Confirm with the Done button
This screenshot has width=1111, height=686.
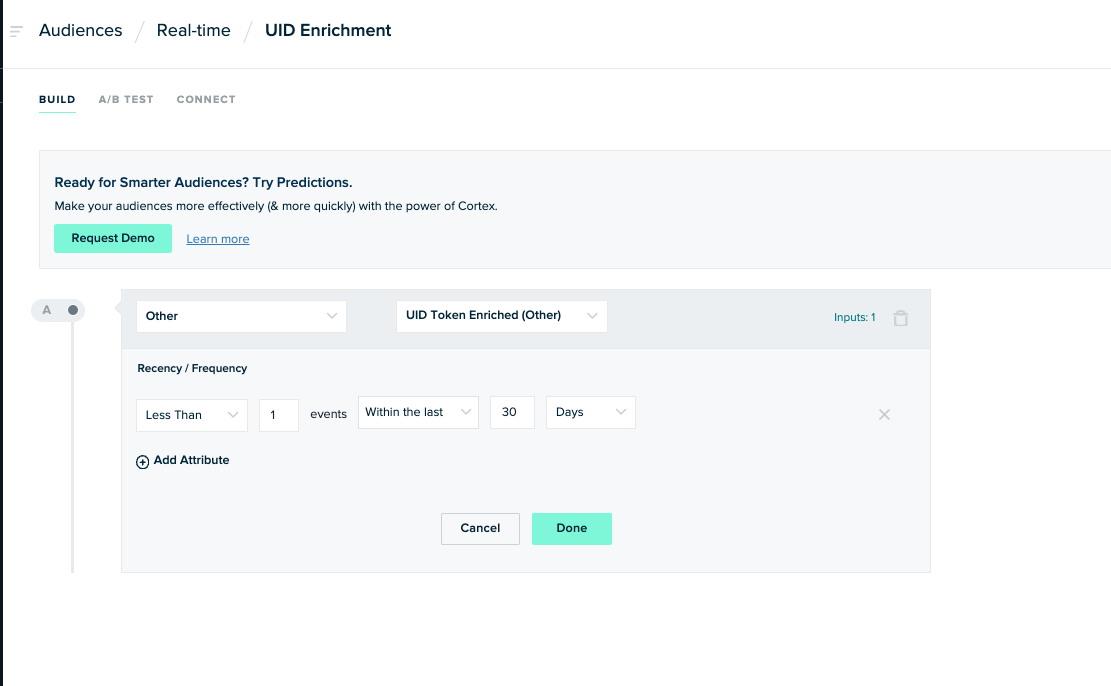coord(572,529)
